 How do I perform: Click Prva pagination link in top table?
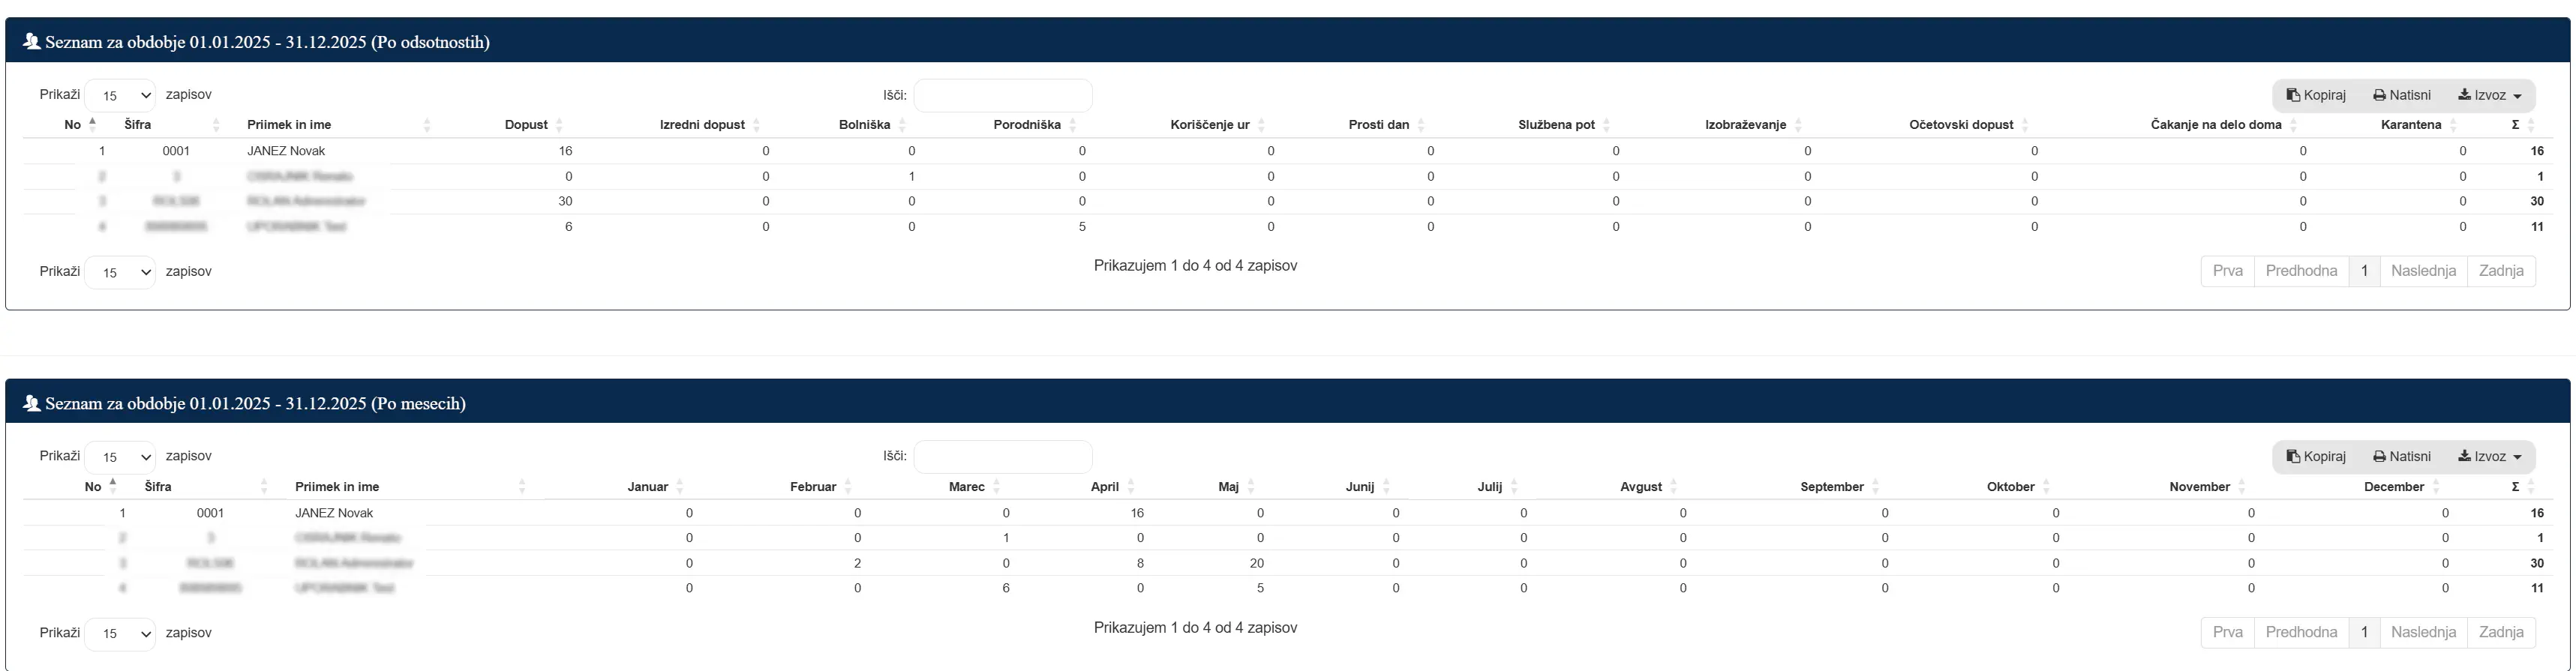(x=2228, y=271)
